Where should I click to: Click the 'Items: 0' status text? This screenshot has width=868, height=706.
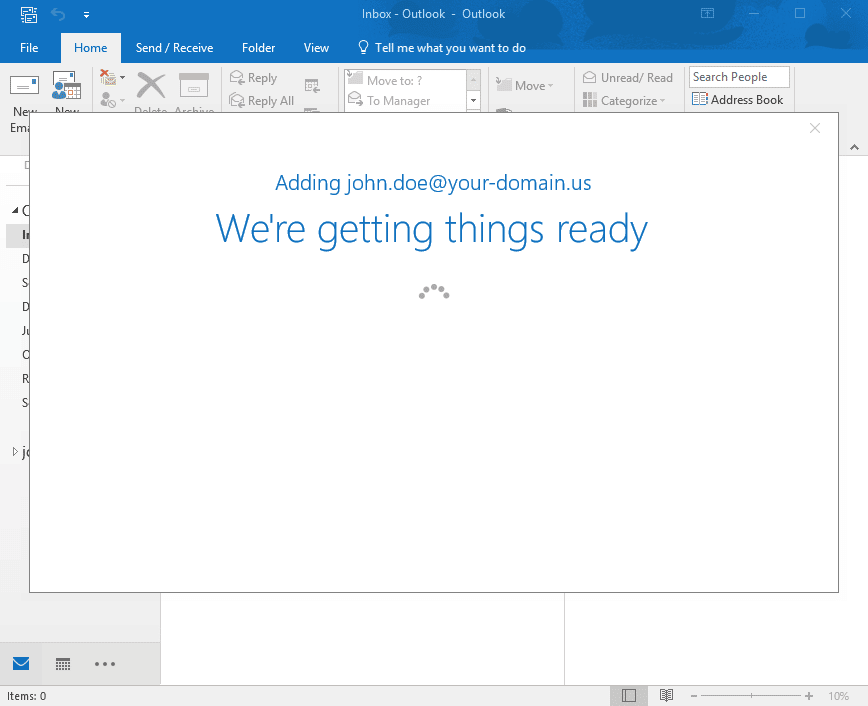pyautogui.click(x=27, y=696)
